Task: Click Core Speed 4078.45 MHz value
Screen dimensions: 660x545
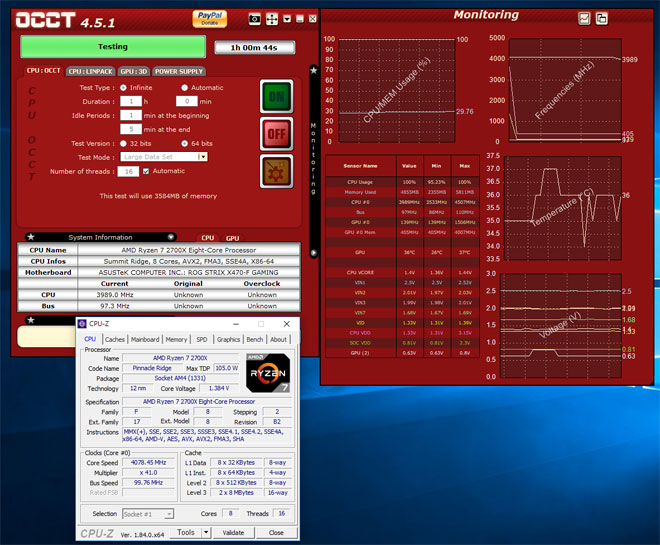Action: (148, 463)
